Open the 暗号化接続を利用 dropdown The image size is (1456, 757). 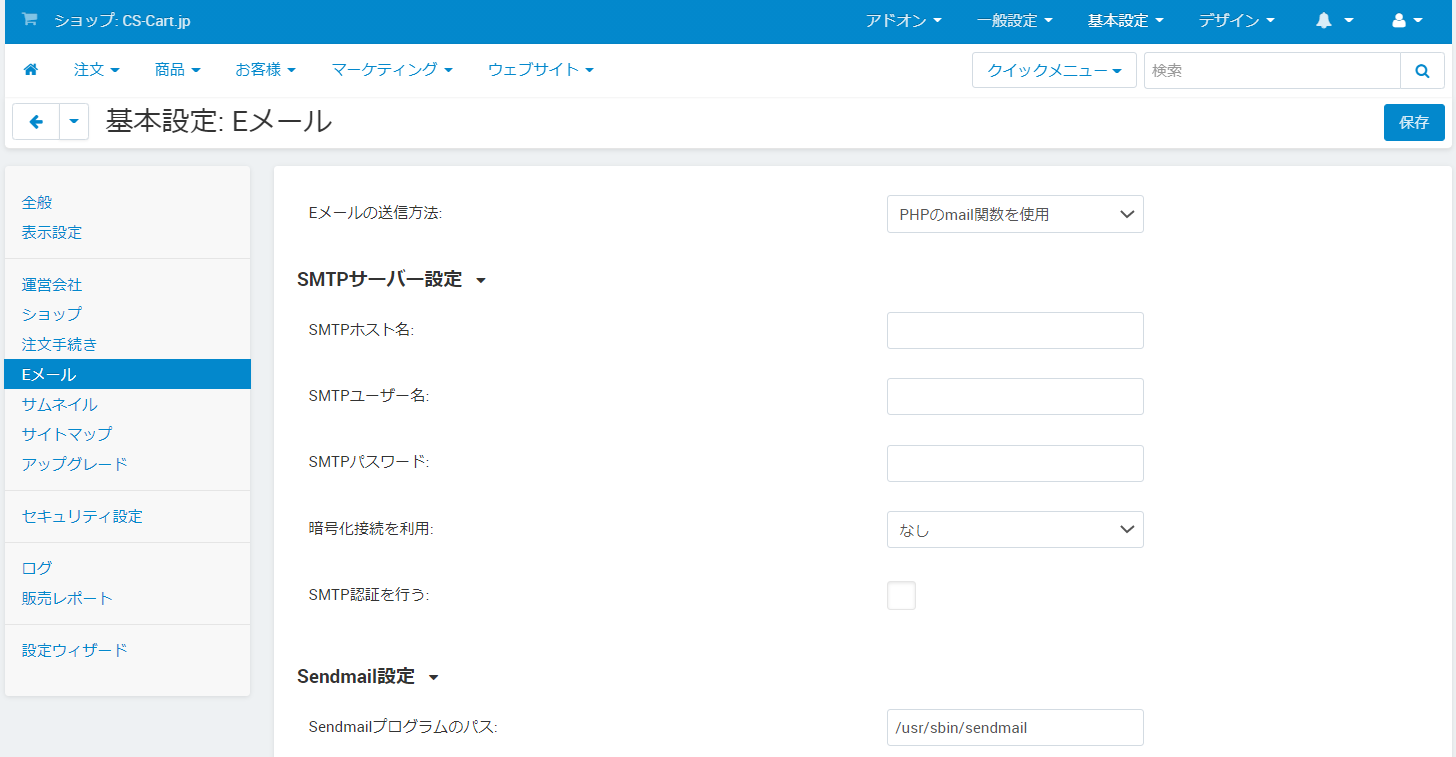tap(1015, 530)
